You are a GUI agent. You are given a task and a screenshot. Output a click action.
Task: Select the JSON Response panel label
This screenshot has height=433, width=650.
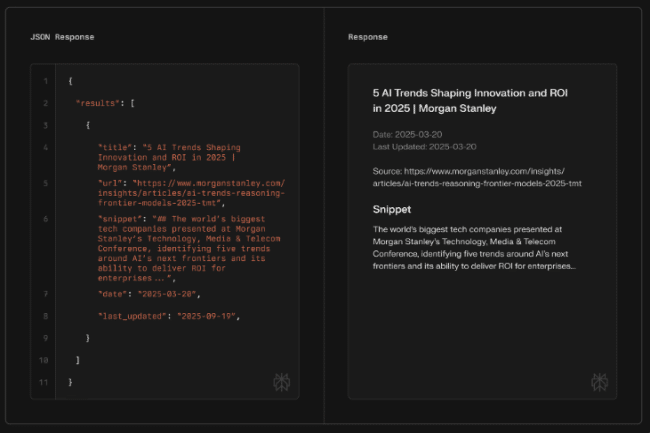point(61,37)
